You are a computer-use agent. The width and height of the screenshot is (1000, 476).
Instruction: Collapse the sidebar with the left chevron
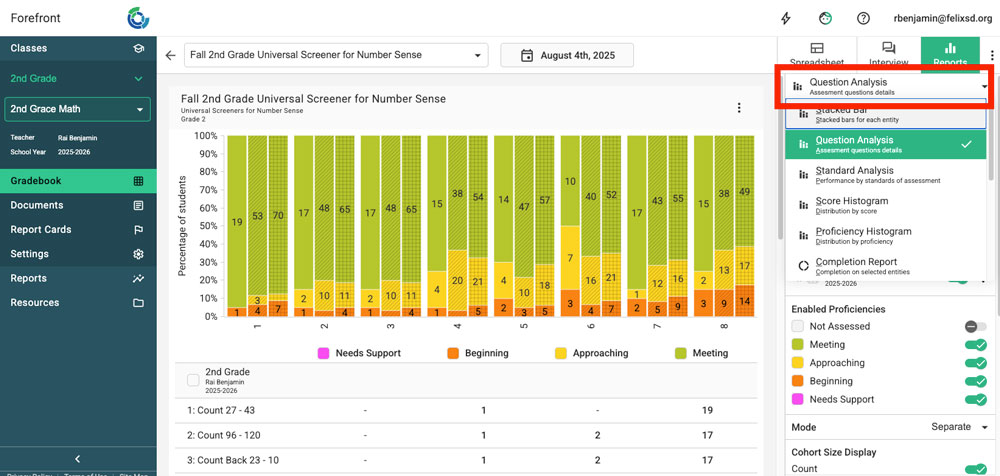[x=78, y=459]
